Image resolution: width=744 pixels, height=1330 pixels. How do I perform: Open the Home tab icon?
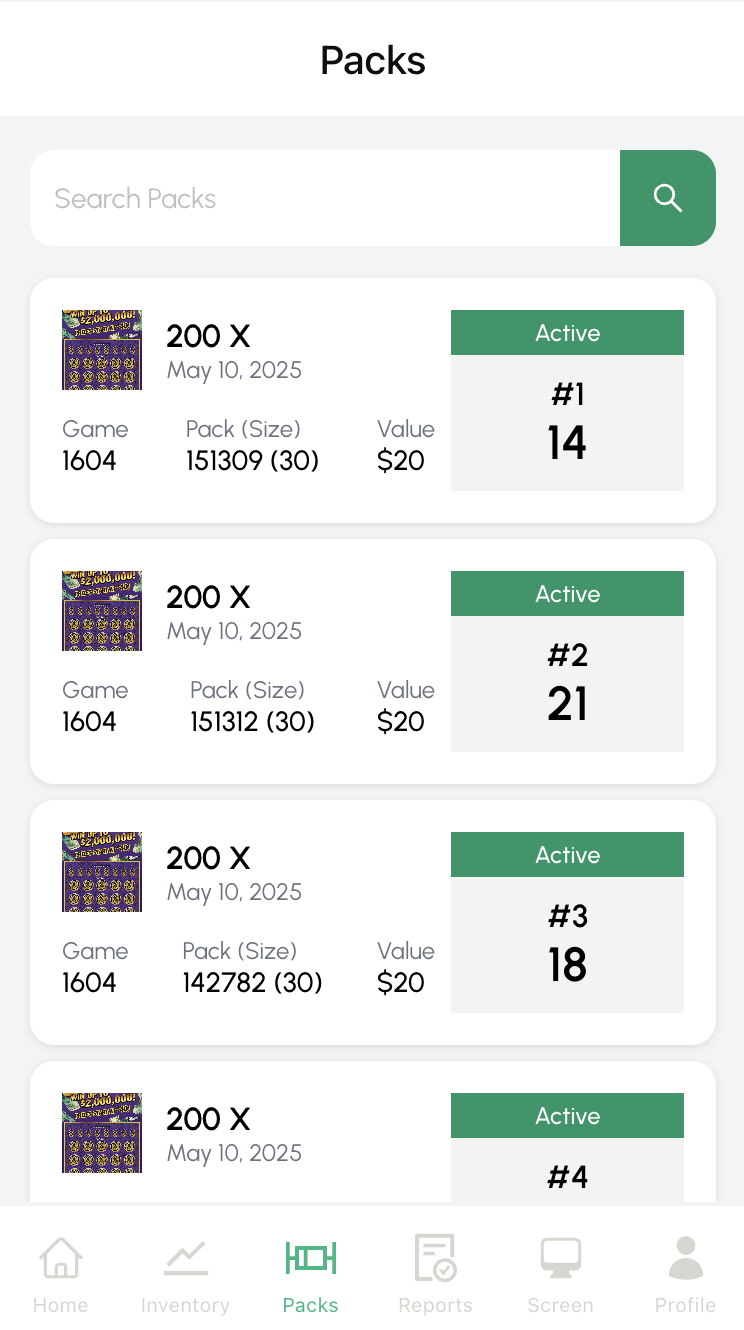[x=61, y=1257]
